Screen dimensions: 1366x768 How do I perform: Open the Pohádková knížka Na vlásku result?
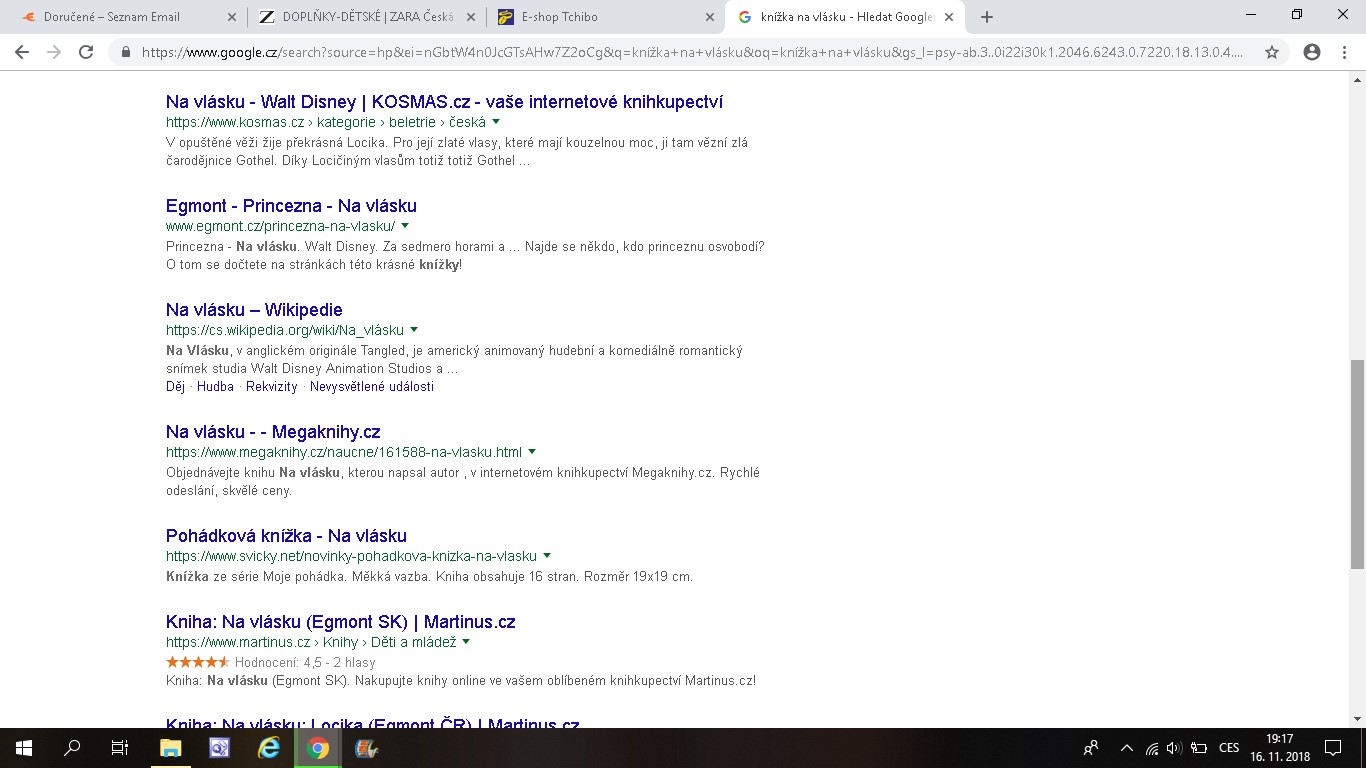(286, 535)
